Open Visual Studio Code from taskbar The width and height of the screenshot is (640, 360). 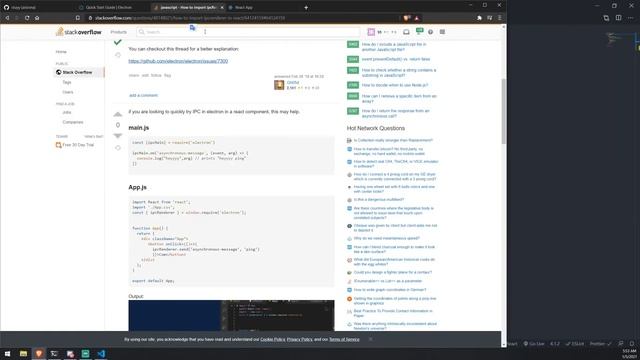tap(101, 353)
